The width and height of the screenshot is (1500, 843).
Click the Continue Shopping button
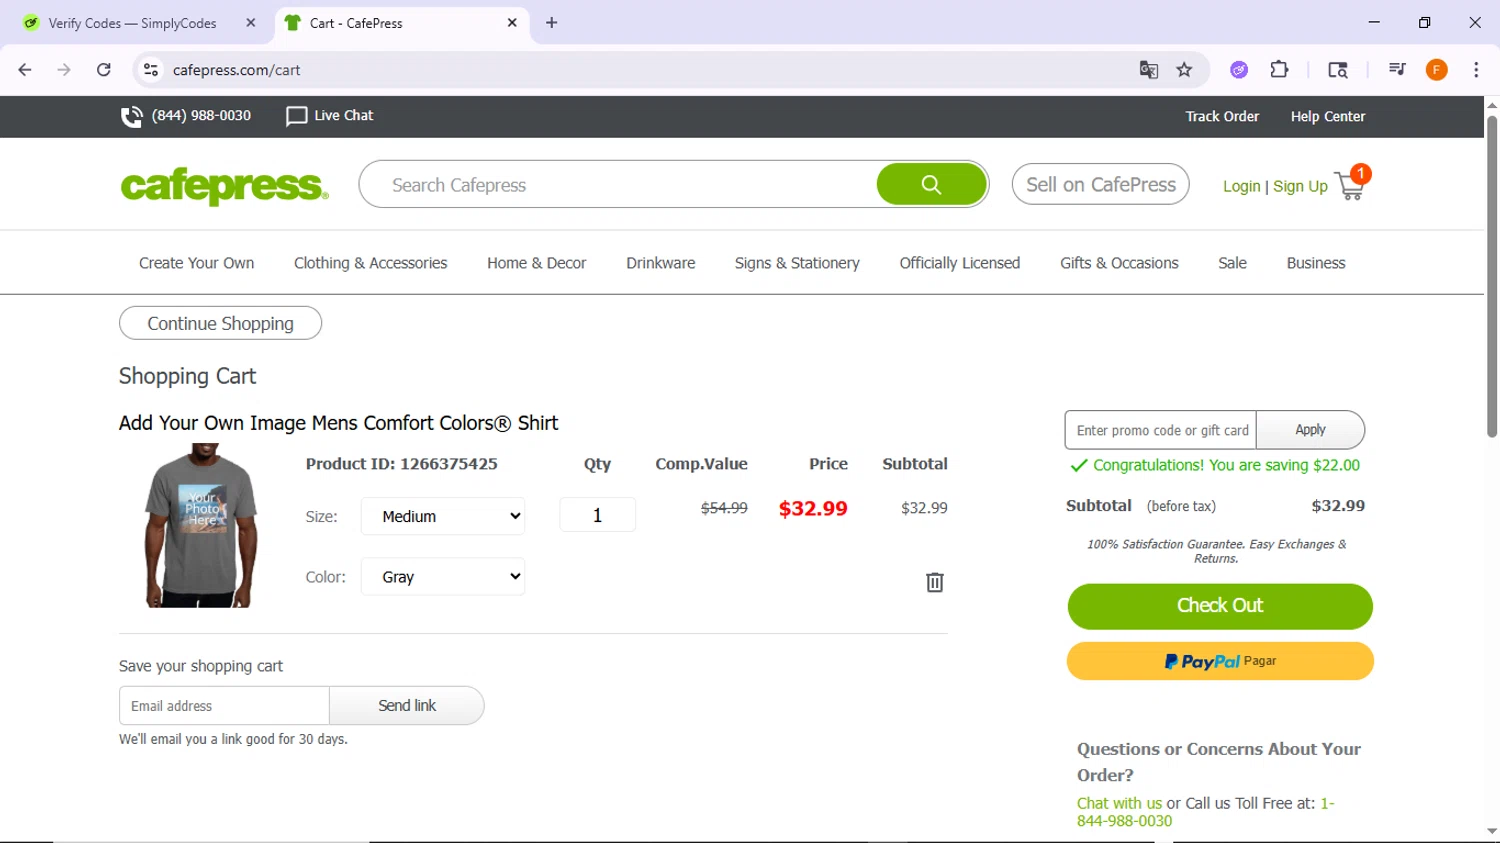pos(220,324)
